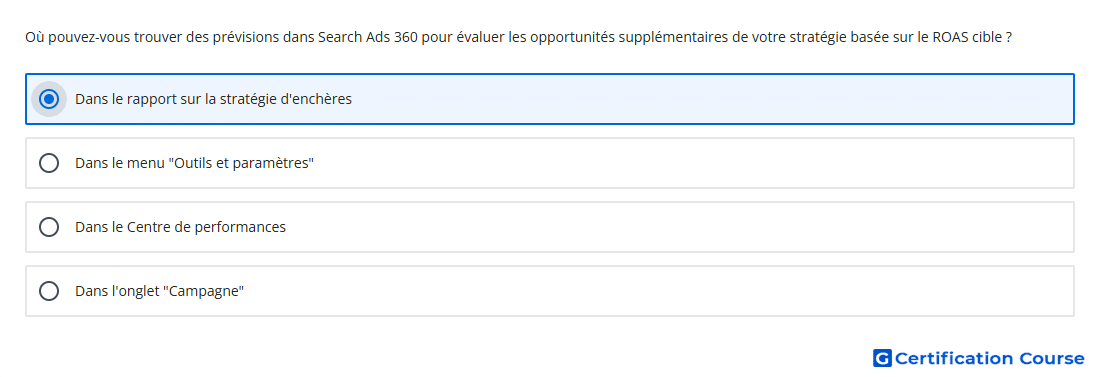Image resolution: width=1100 pixels, height=377 pixels.
Task: Select the "Outils et paramètres" radio button
Action: click(x=49, y=163)
